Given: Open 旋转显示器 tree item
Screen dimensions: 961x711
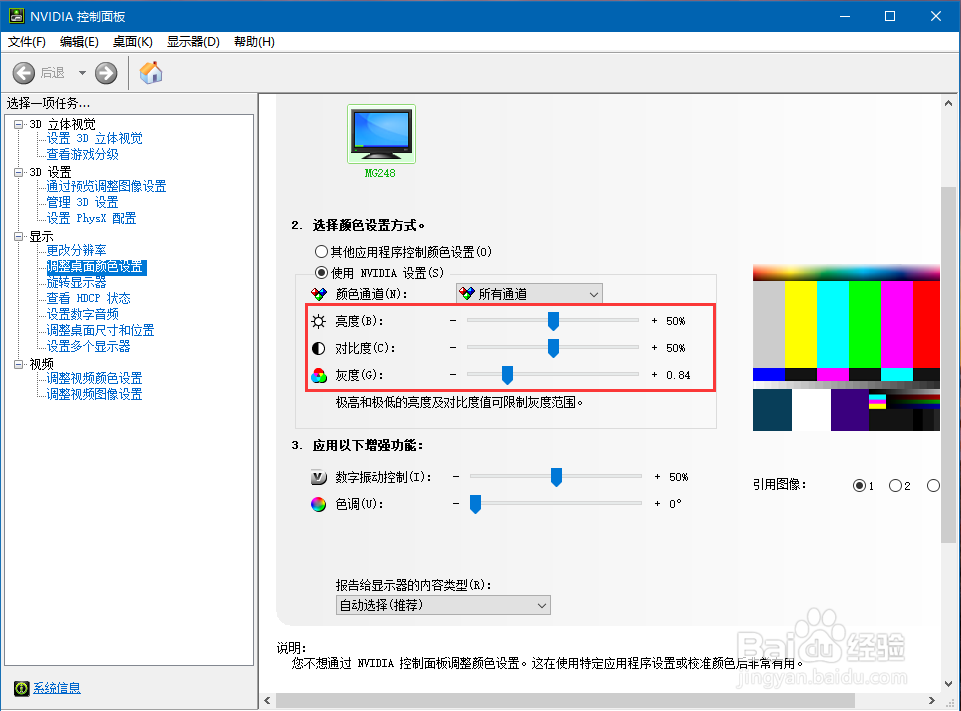Looking at the screenshot, I should point(77,283).
